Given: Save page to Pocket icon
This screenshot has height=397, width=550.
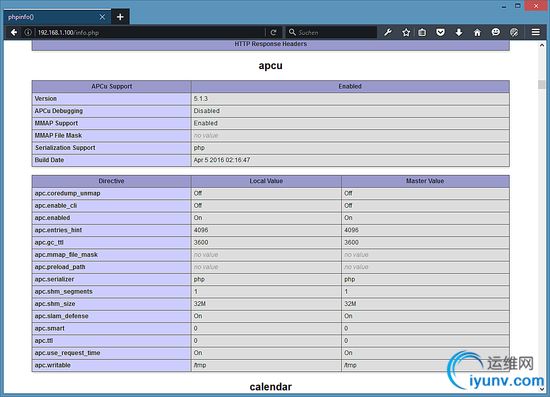Looking at the screenshot, I should tap(441, 33).
